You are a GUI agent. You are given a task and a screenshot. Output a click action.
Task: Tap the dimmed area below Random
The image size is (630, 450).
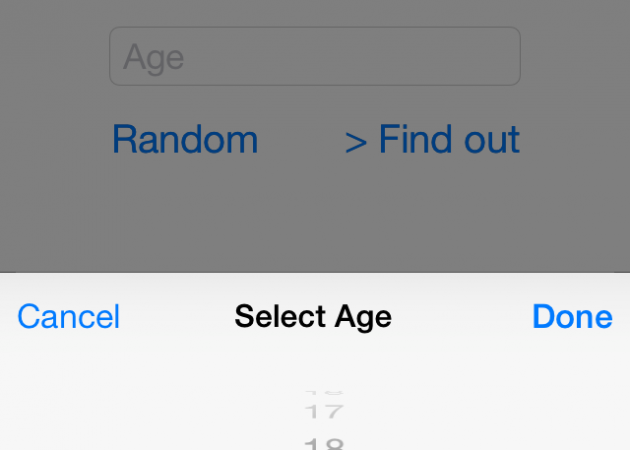pyautogui.click(x=185, y=215)
